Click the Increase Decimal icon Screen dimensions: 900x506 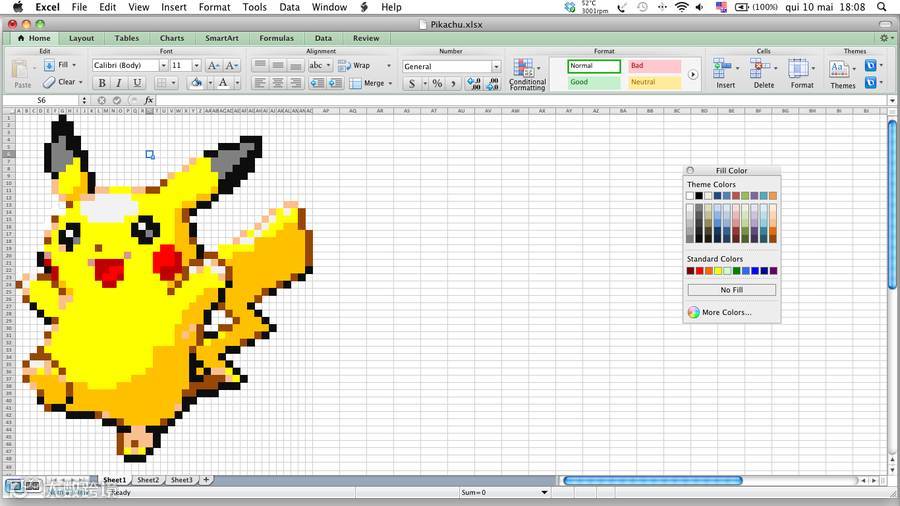pos(474,84)
